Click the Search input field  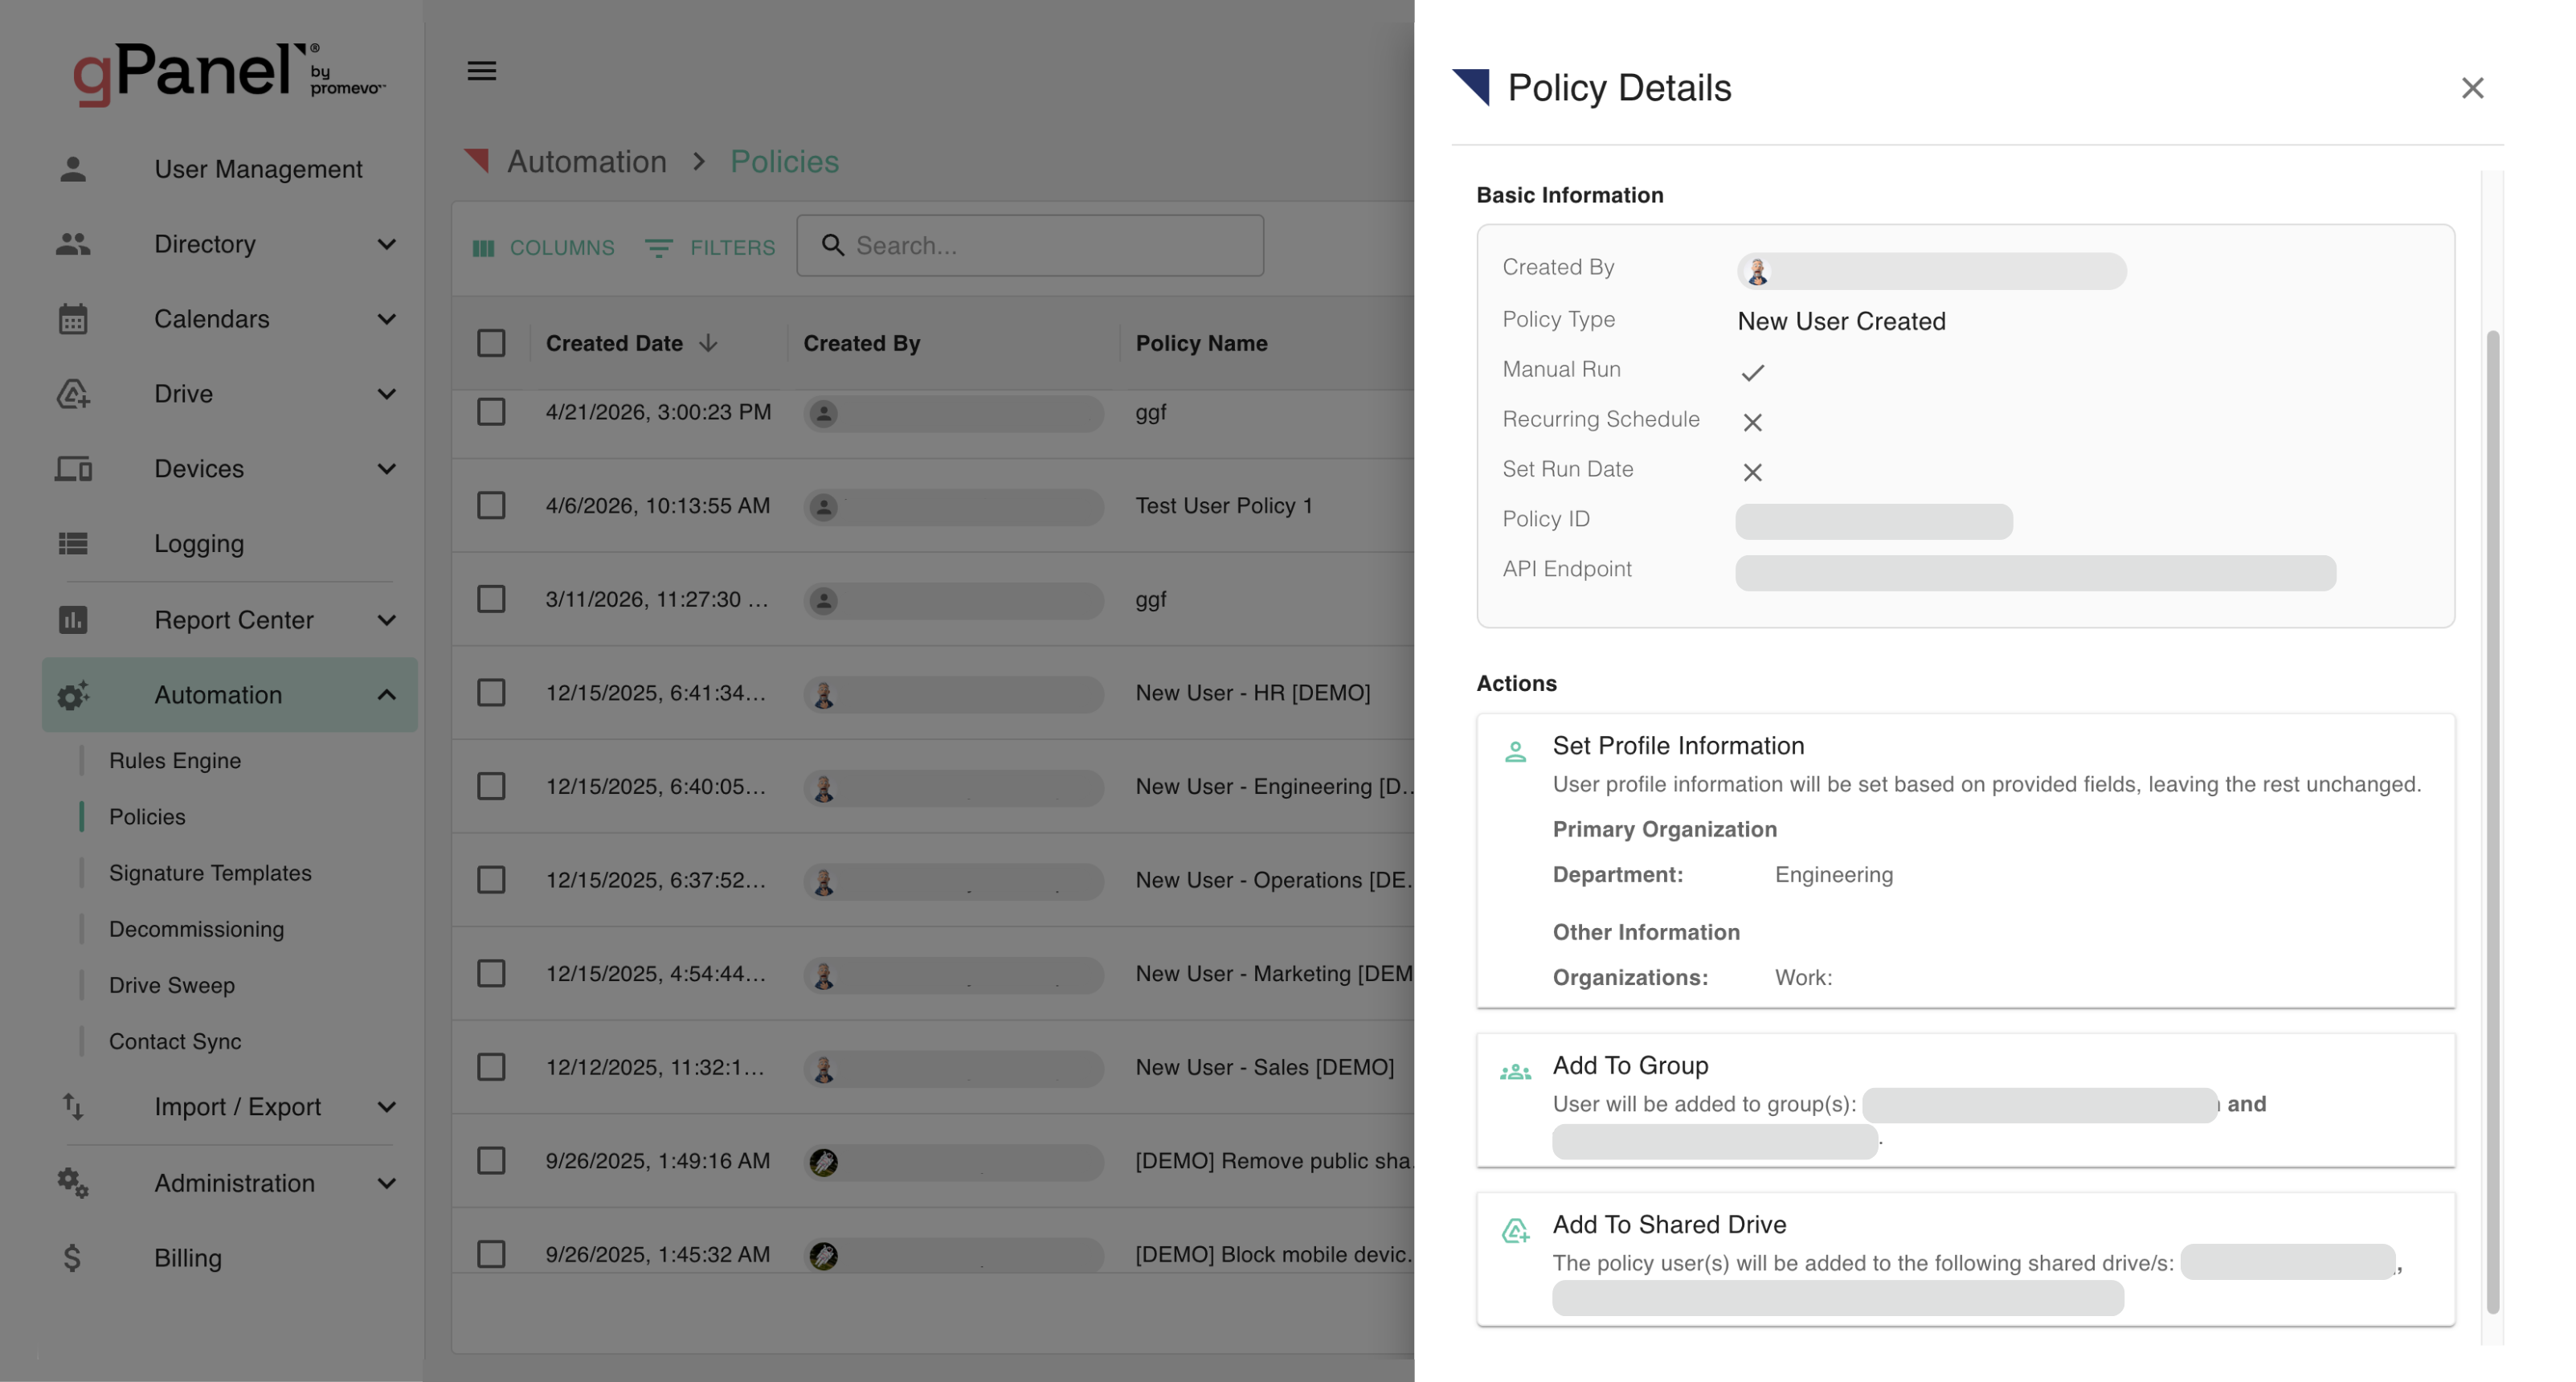(1030, 245)
